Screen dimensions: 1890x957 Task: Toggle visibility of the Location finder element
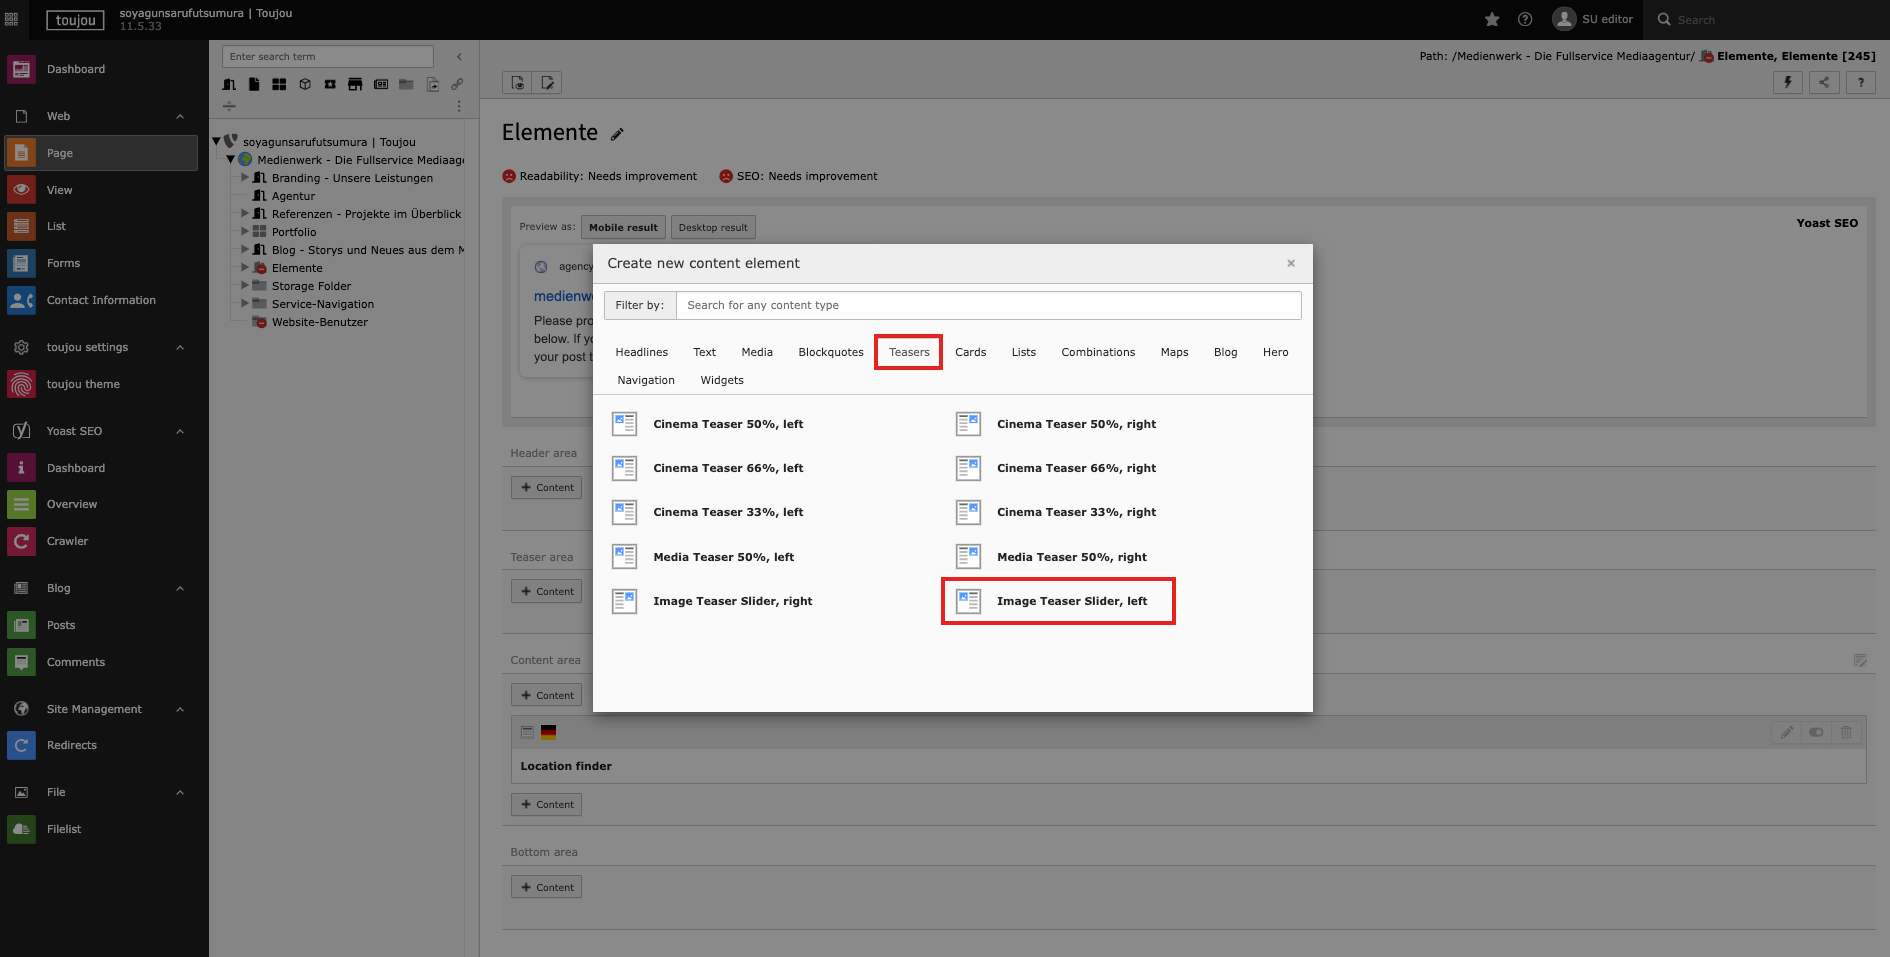[1816, 733]
